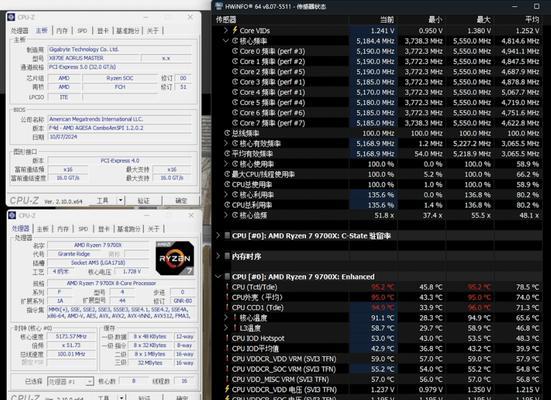Click the clock icon of Core 2 频率 row
Viewport: 551px width, 400px height.
pos(235,72)
